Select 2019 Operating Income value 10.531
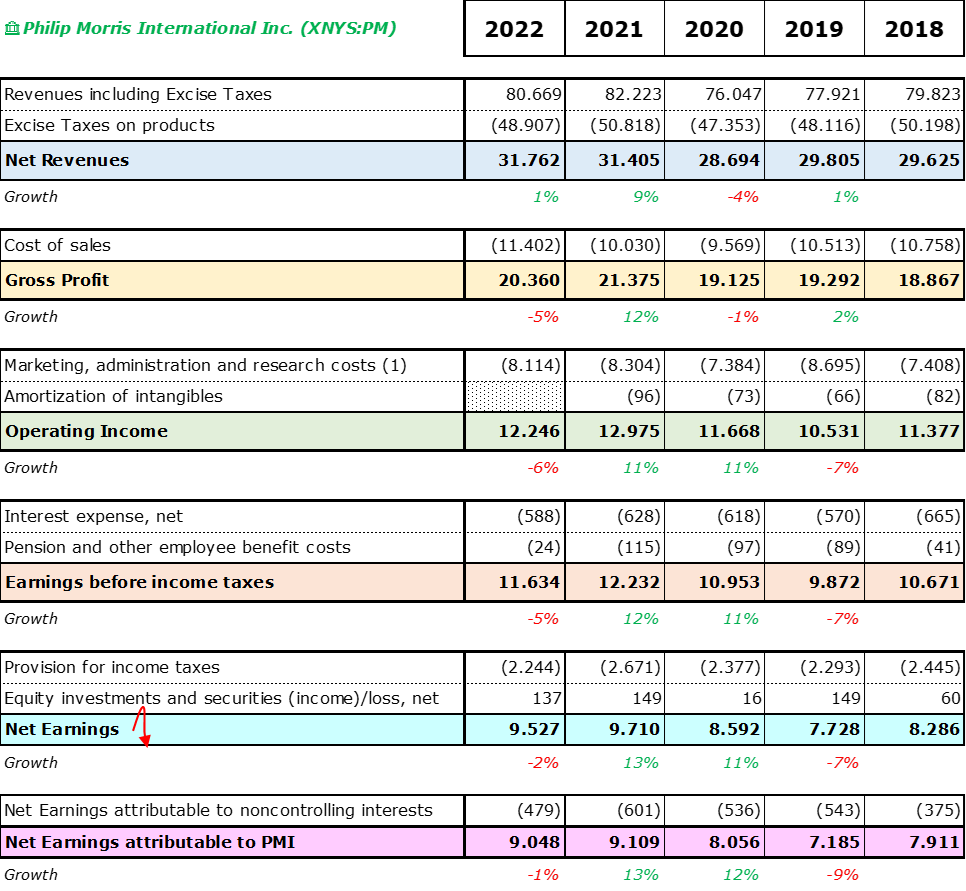This screenshot has height=891, width=966. [829, 431]
